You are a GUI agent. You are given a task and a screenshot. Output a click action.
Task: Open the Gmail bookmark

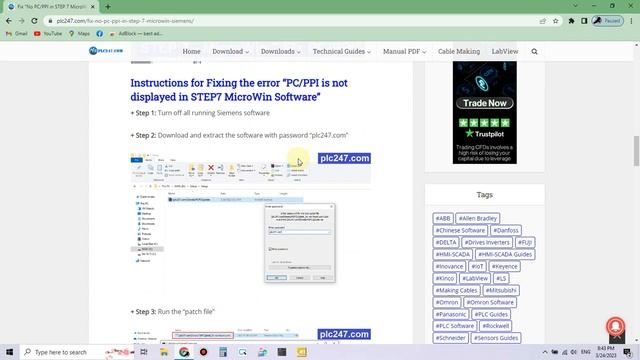(17, 33)
